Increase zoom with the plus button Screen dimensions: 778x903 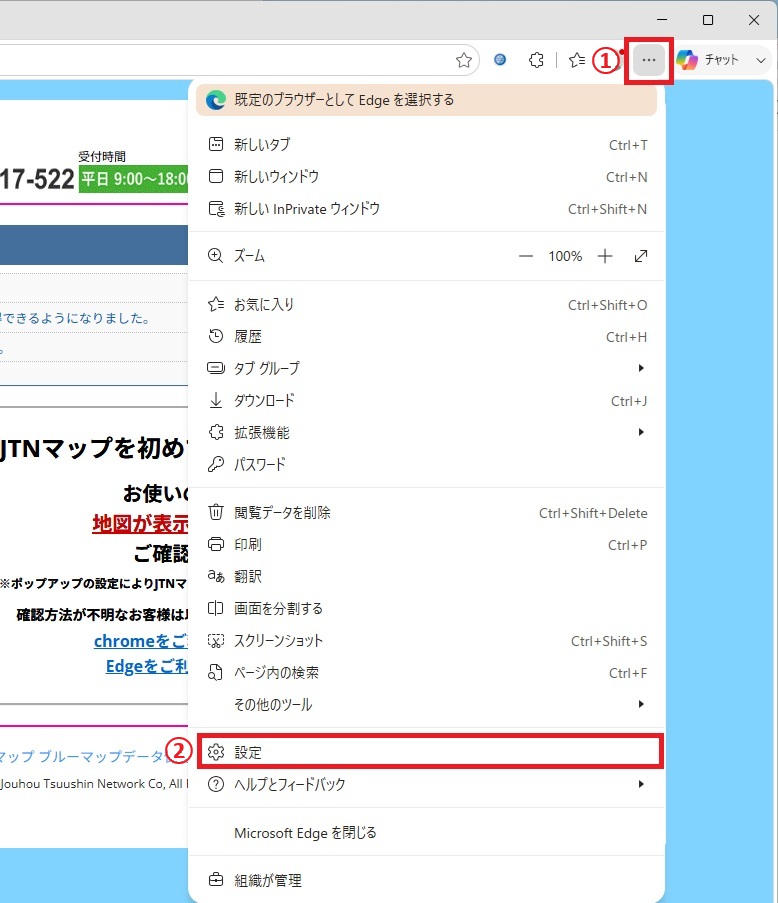[605, 256]
